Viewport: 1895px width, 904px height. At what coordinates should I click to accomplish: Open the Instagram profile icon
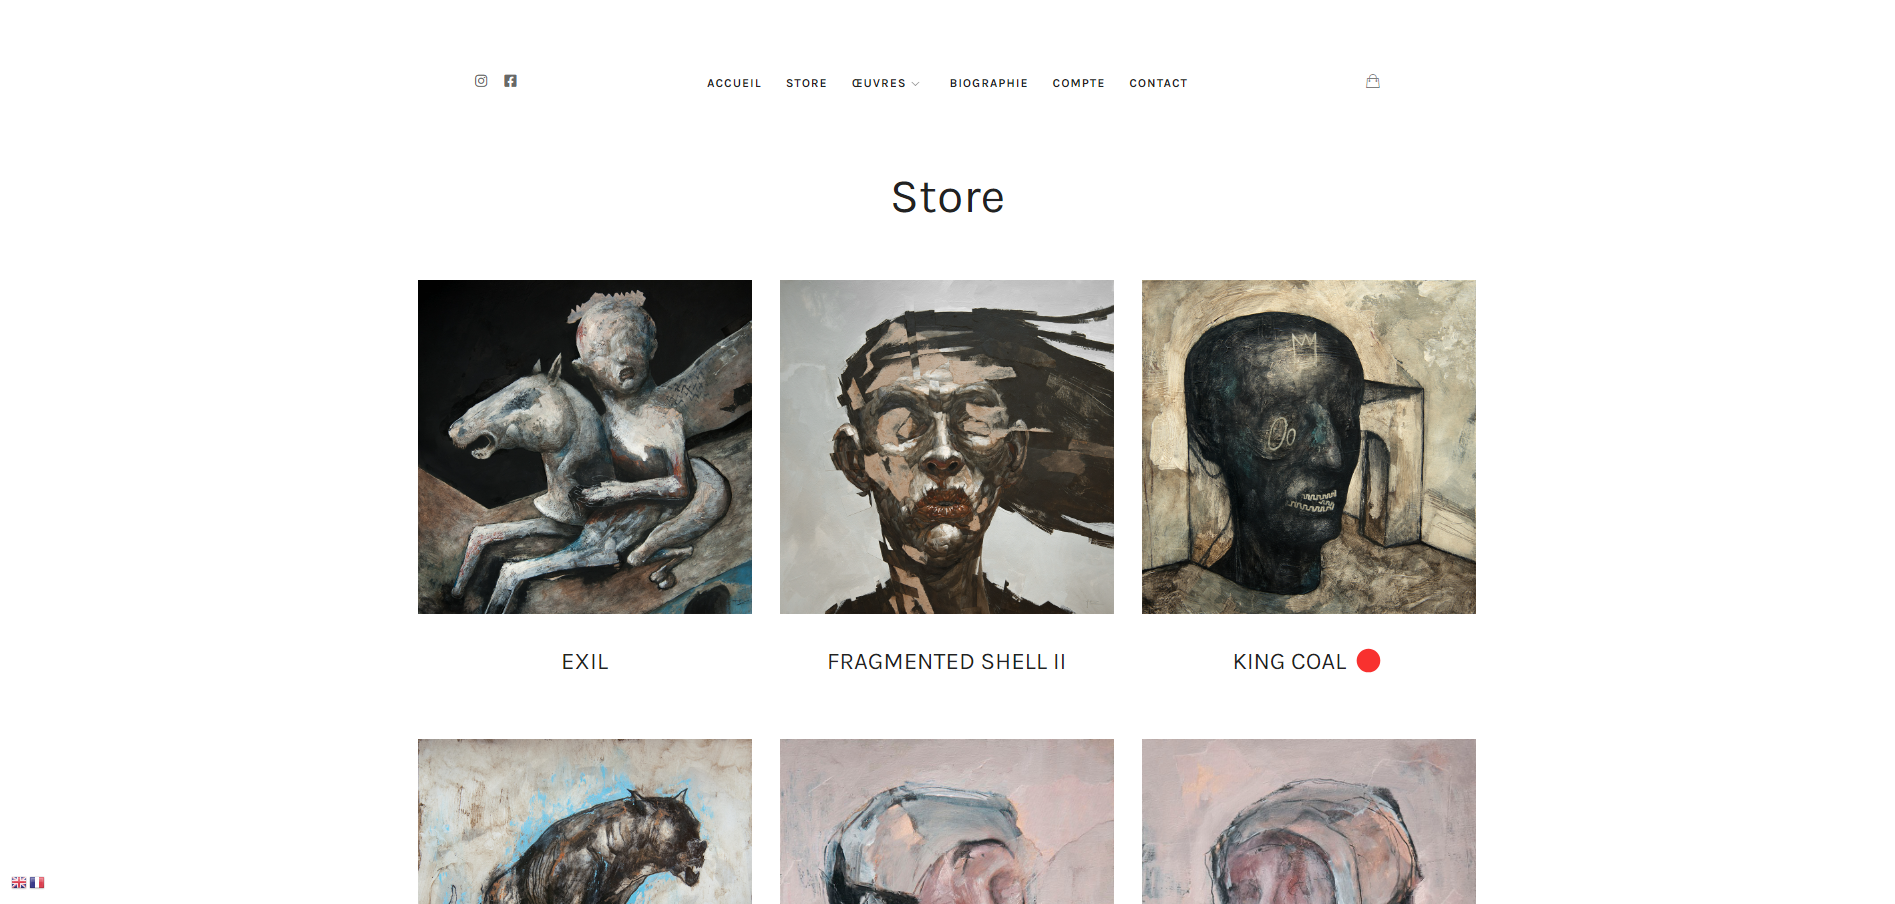coord(481,81)
